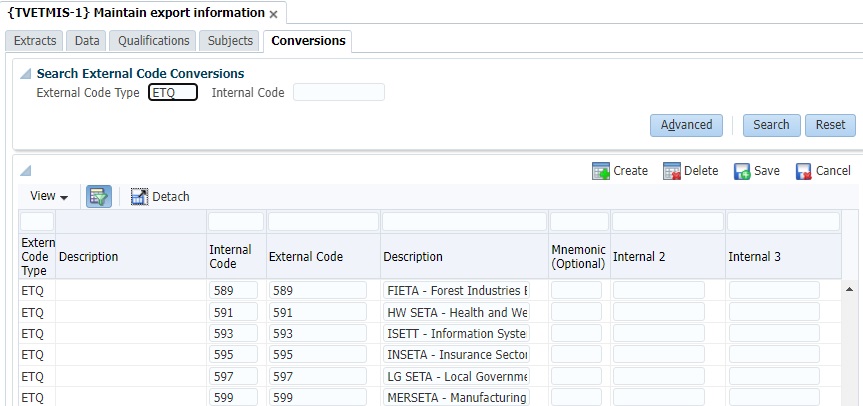Collapse the results table panel triangle

pyautogui.click(x=25, y=170)
